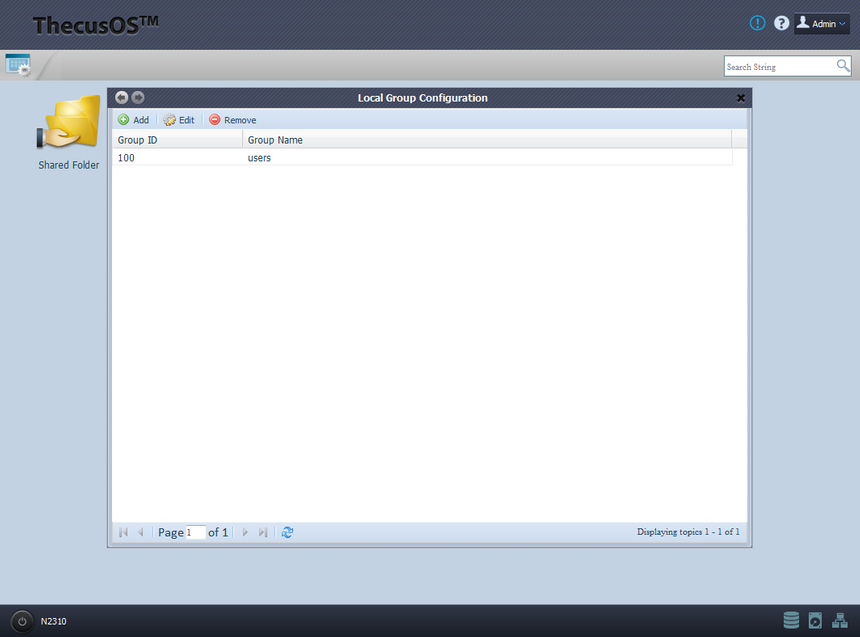
Task: Select the users group row
Action: tap(421, 158)
